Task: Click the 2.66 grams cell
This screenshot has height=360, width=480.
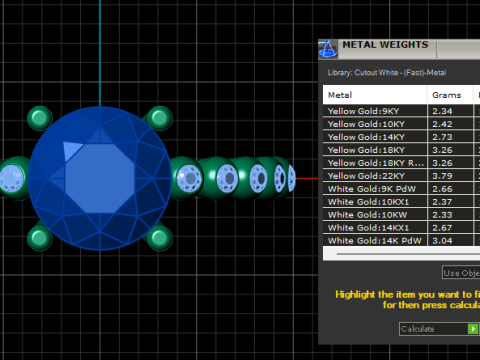Action: (x=450, y=189)
